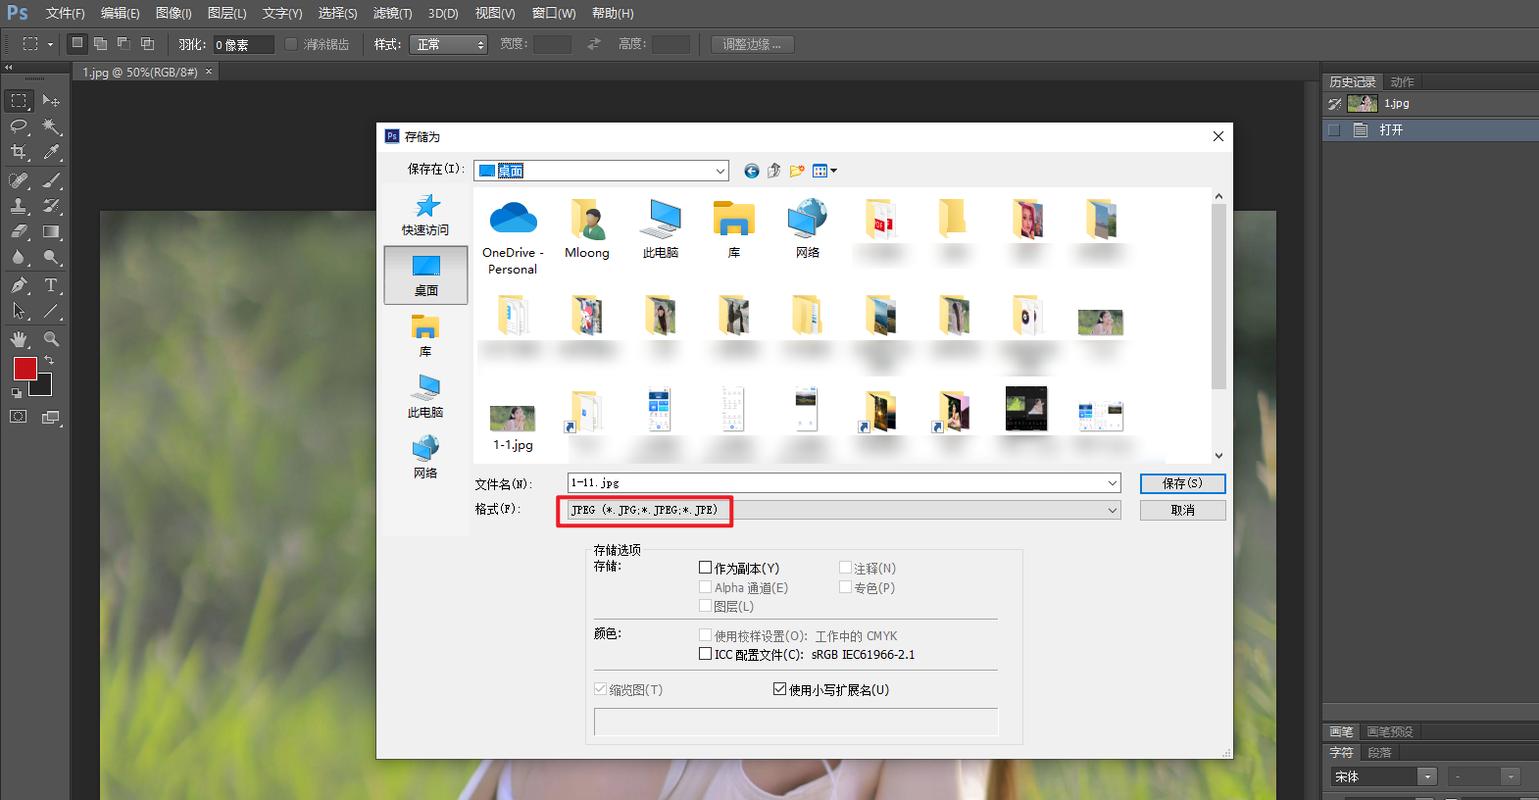Activate the Zoom tool
Screen dimensions: 1539x800
52,338
